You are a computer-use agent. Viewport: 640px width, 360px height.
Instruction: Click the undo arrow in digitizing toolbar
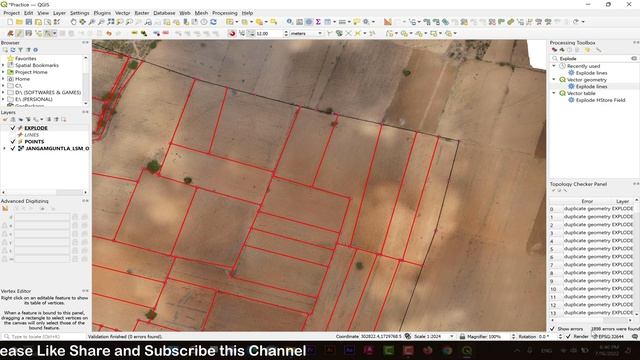(x=109, y=33)
